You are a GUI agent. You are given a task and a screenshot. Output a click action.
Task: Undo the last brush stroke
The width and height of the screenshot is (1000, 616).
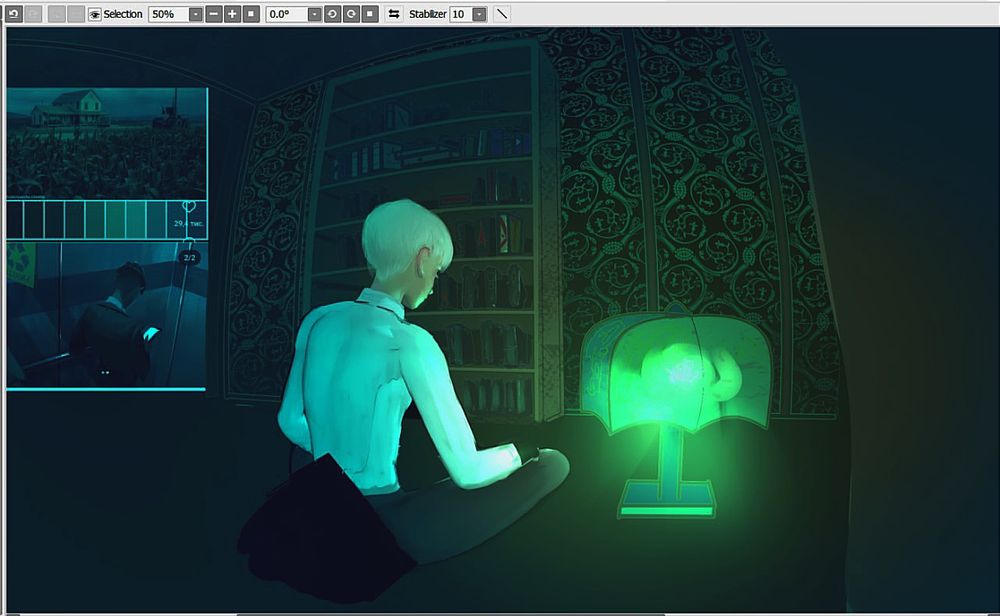coord(13,13)
